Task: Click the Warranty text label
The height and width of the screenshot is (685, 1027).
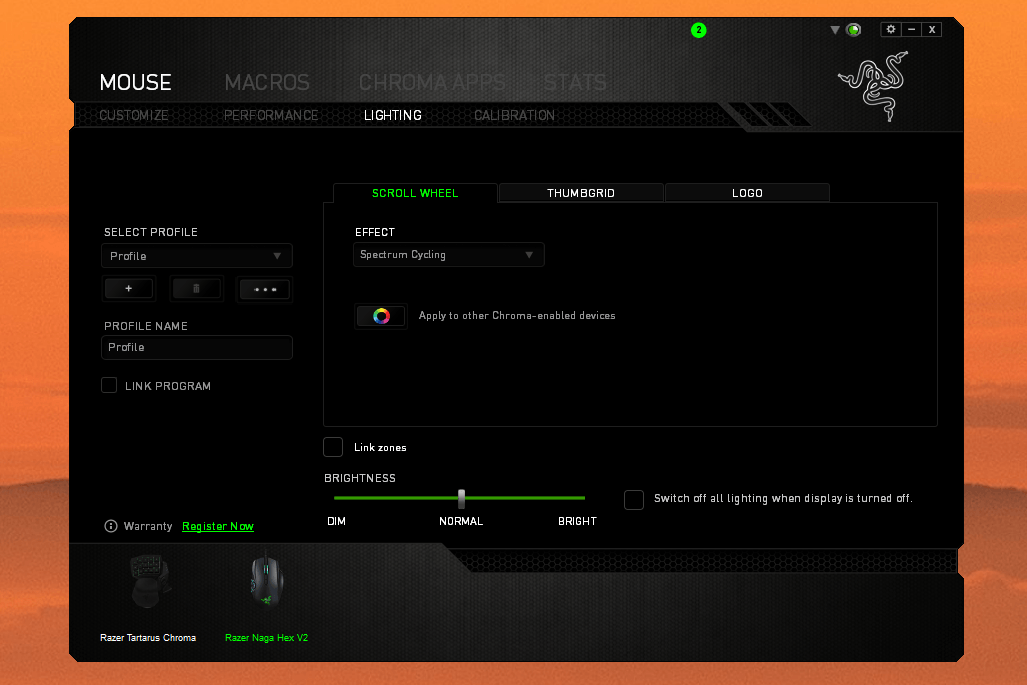Action: pos(148,527)
